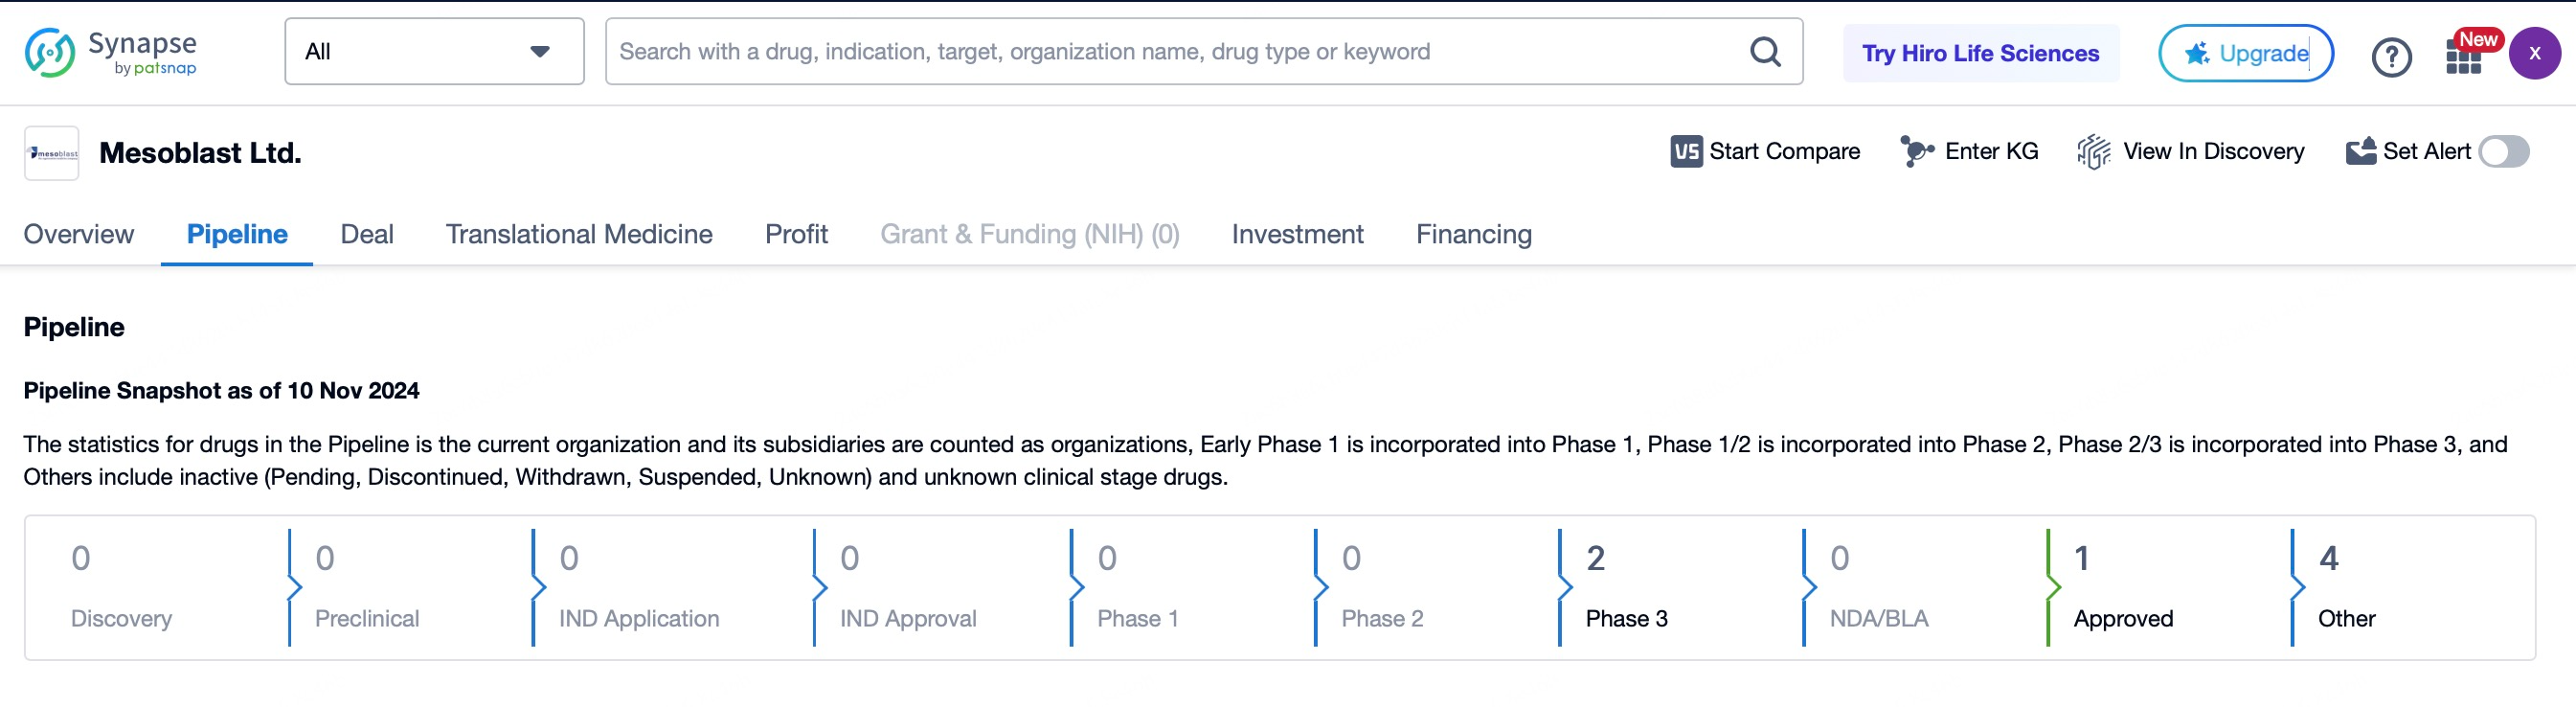This screenshot has width=2576, height=707.
Task: Open the help question mark icon
Action: pyautogui.click(x=2391, y=57)
